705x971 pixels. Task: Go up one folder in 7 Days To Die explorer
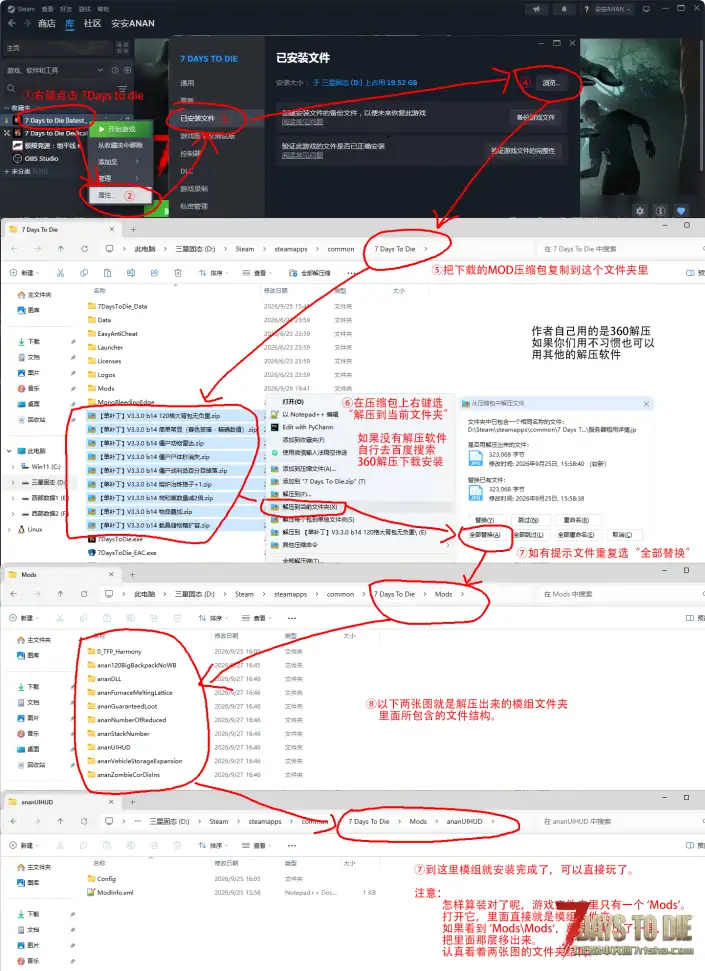pyautogui.click(x=61, y=249)
